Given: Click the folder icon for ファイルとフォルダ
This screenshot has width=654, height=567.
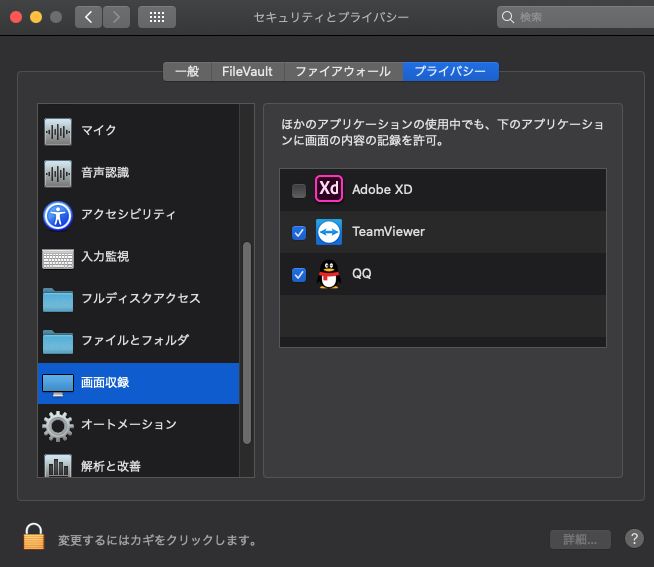Looking at the screenshot, I should pyautogui.click(x=58, y=342).
